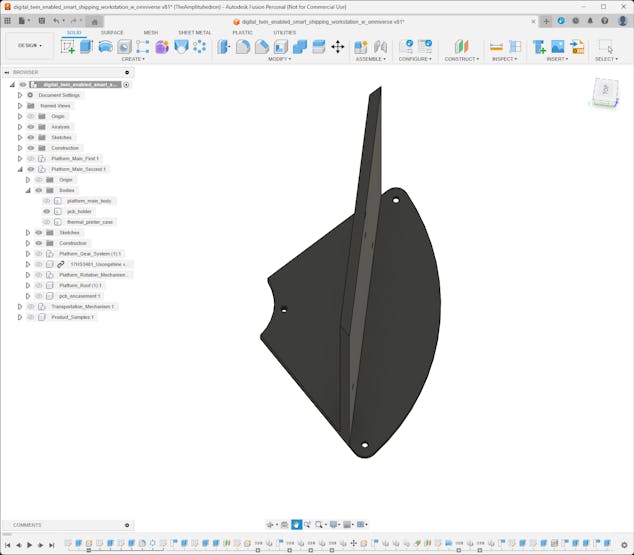
Task: Open the Design workspace dropdown
Action: [29, 45]
